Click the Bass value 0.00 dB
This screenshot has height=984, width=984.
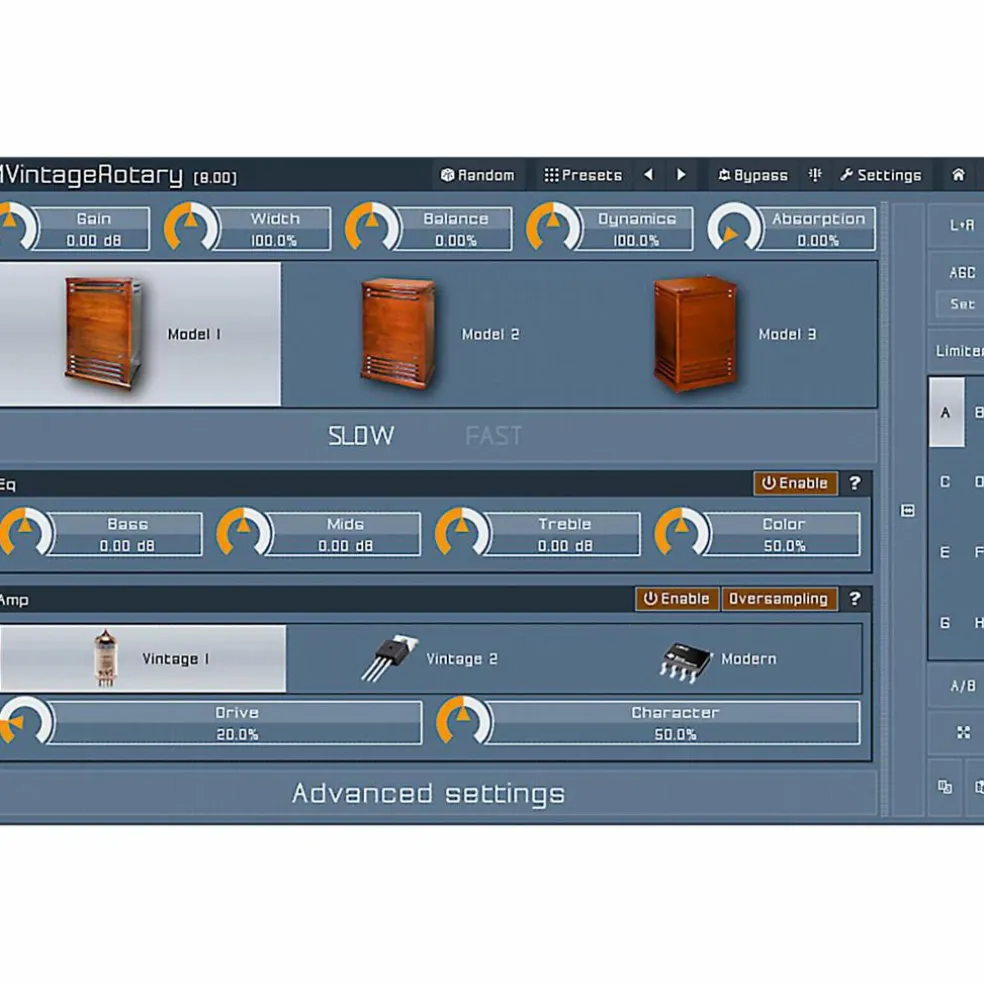point(127,546)
